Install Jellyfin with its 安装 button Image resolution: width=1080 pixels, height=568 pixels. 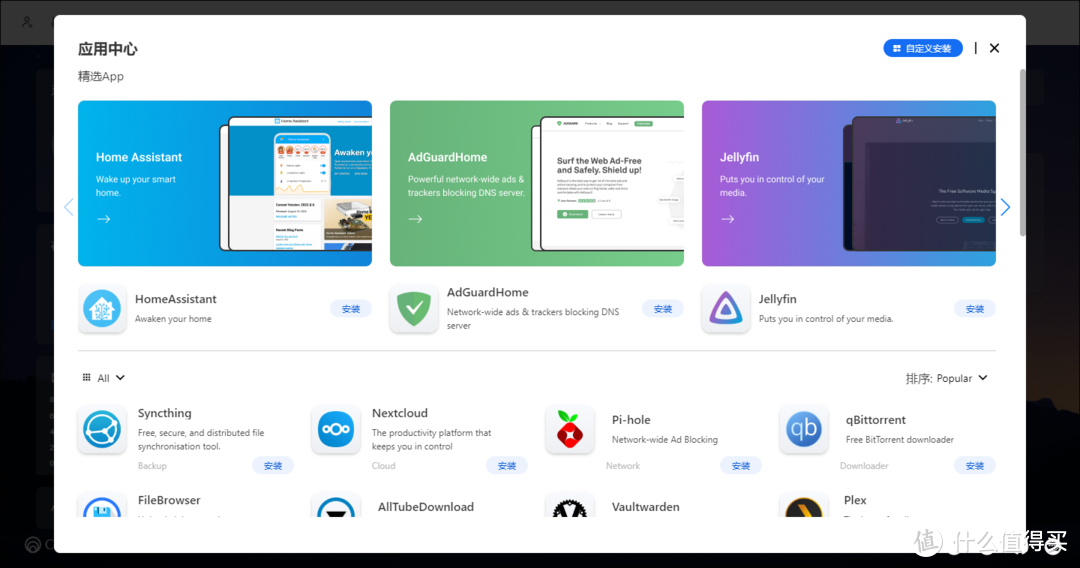(x=975, y=309)
